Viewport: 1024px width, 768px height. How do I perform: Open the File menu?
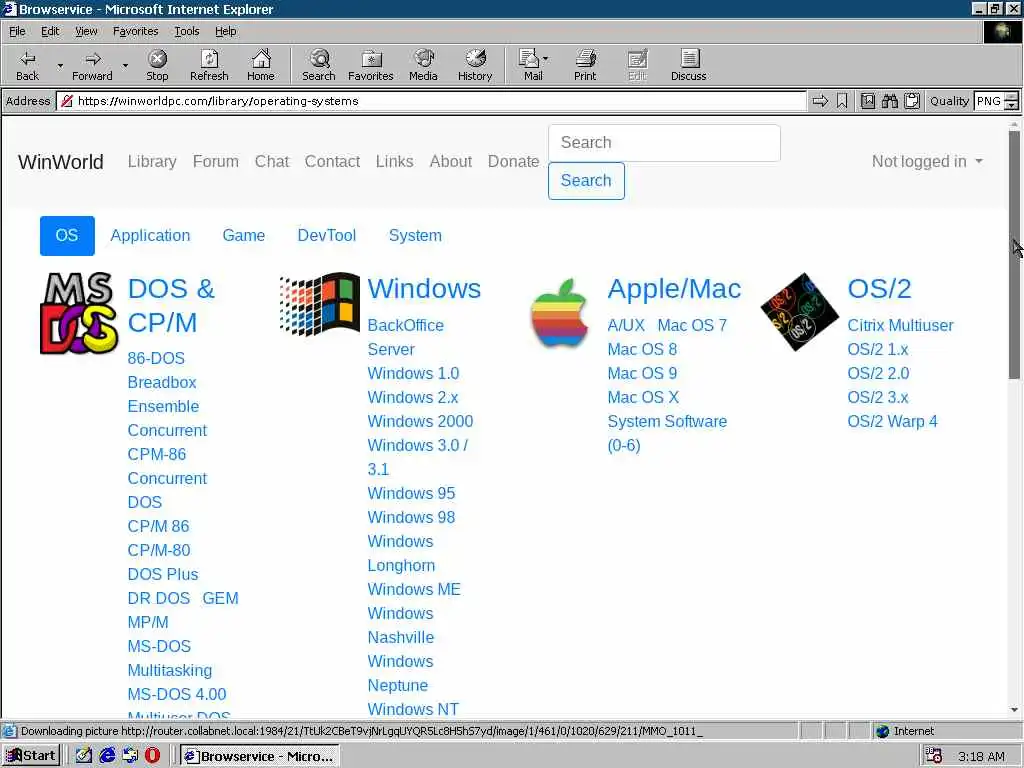(x=17, y=31)
